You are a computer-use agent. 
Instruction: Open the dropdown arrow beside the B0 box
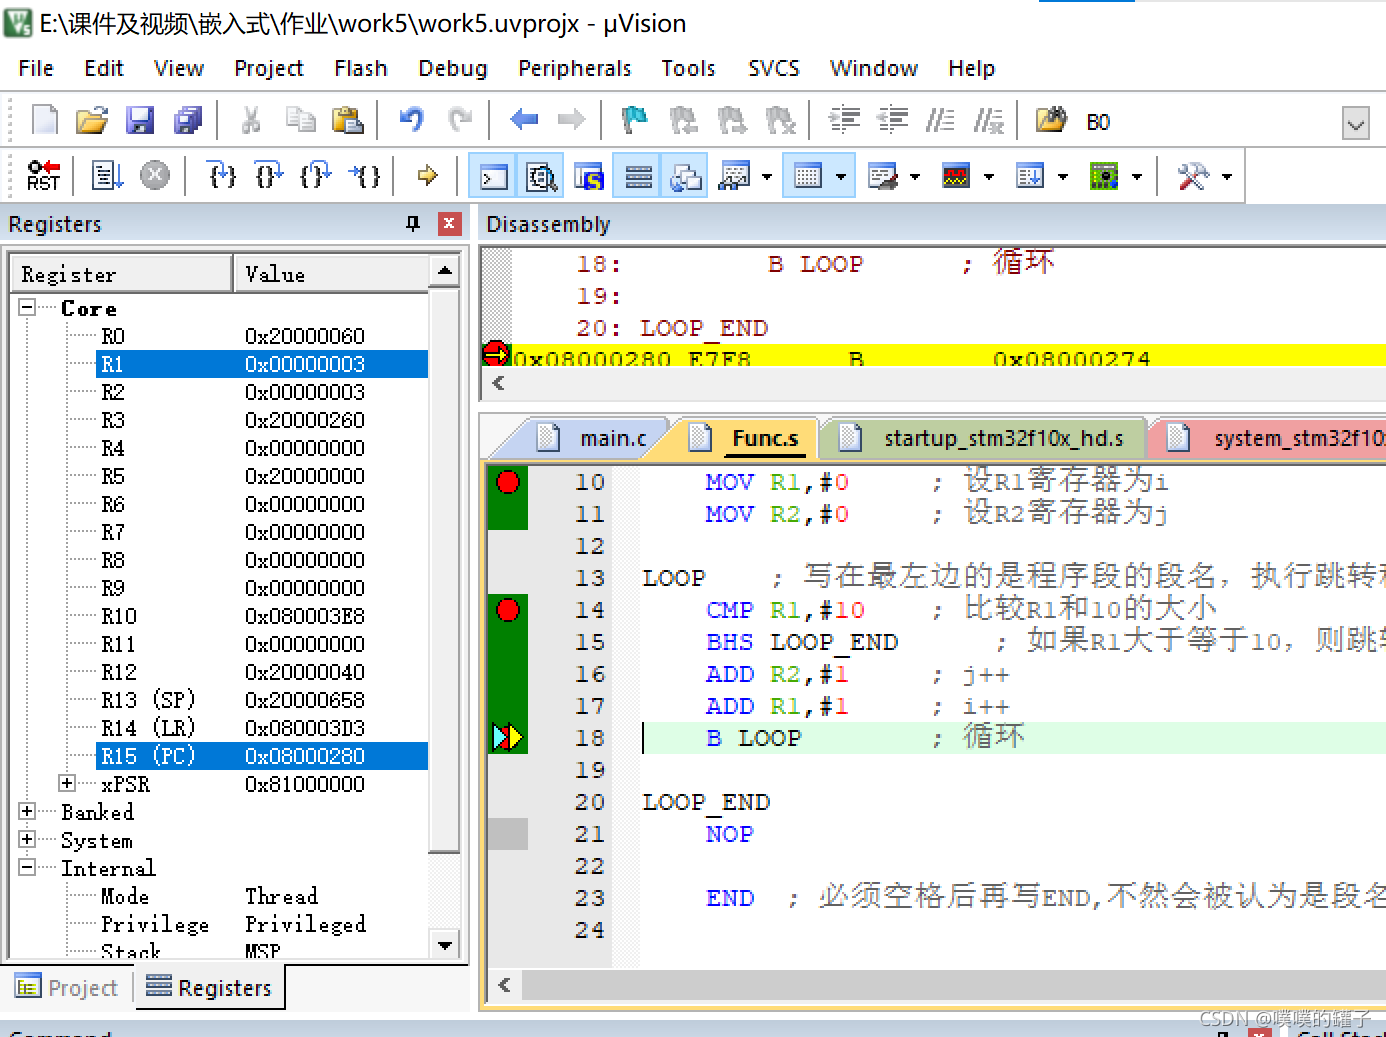tap(1355, 124)
